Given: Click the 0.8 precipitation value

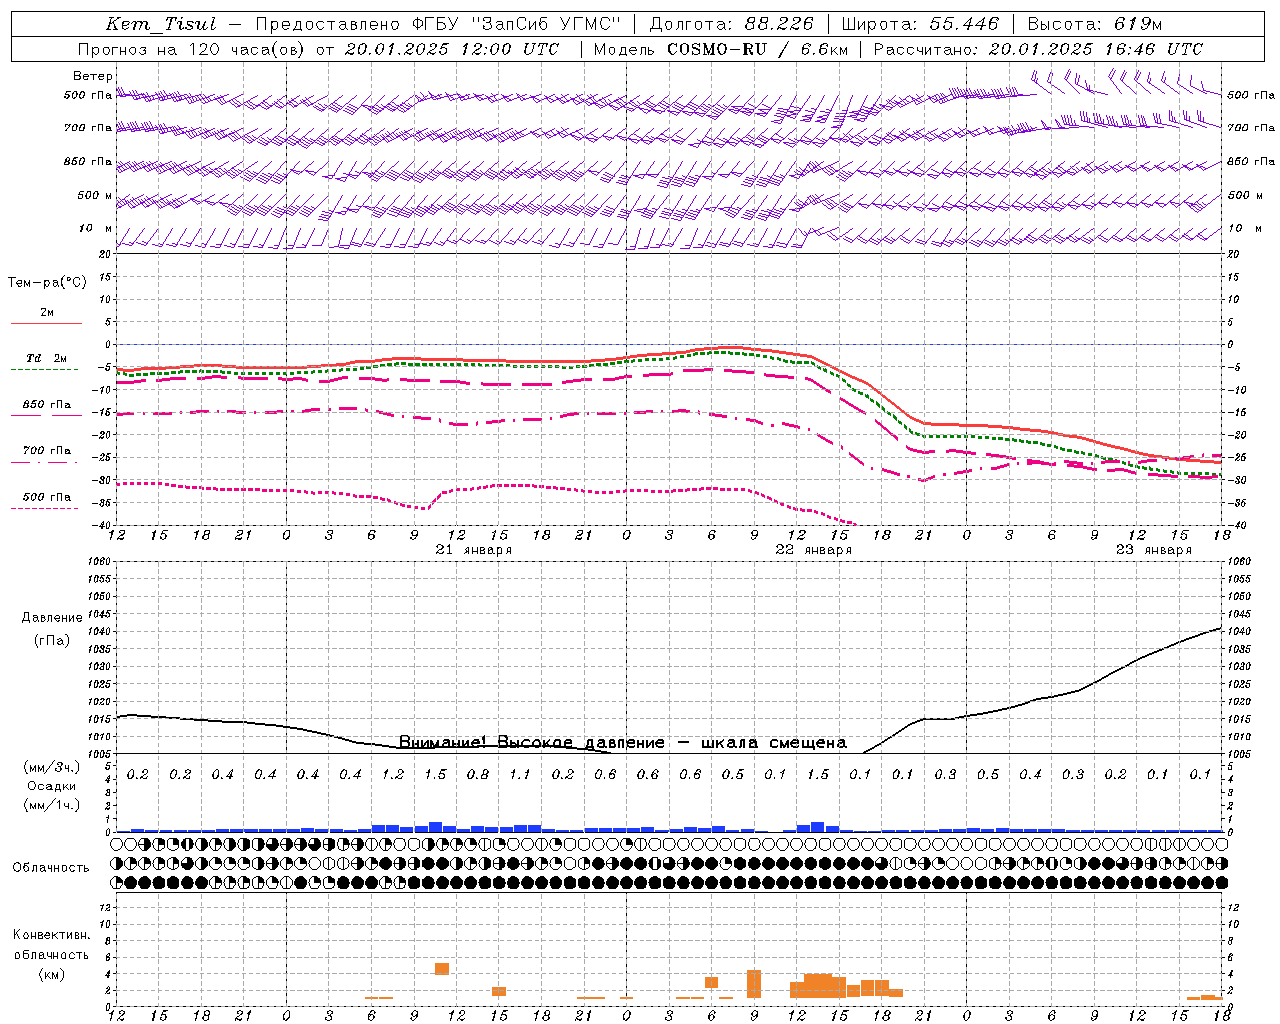Looking at the screenshot, I should [478, 775].
